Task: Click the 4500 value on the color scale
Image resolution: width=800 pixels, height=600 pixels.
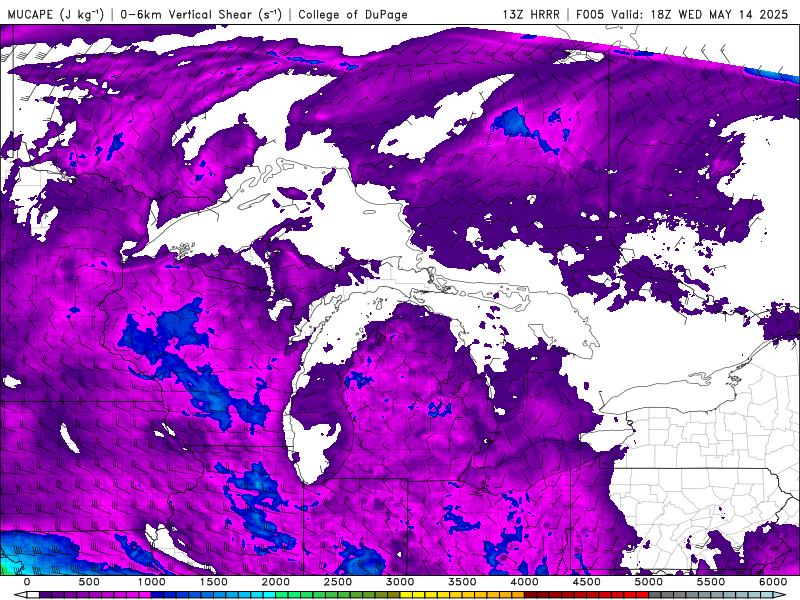Action: tap(587, 582)
